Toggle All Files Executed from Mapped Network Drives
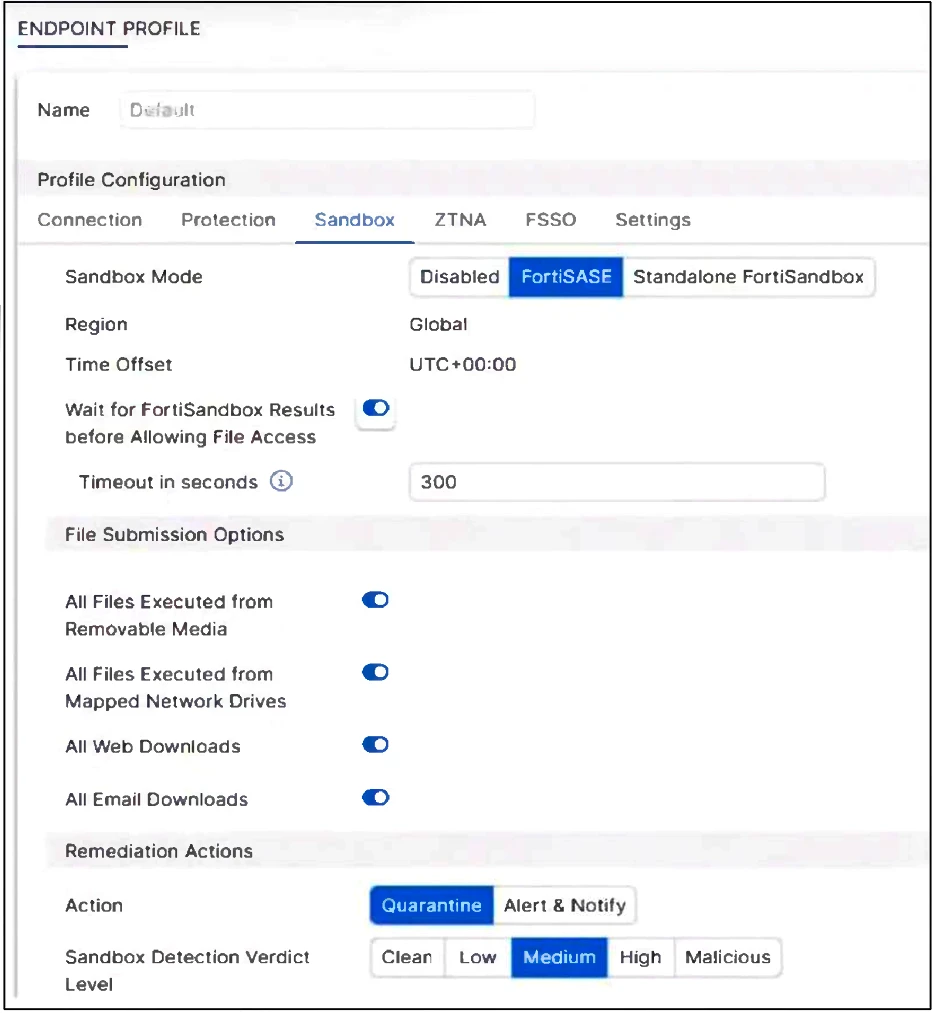This screenshot has height=1013, width=936. click(x=375, y=672)
